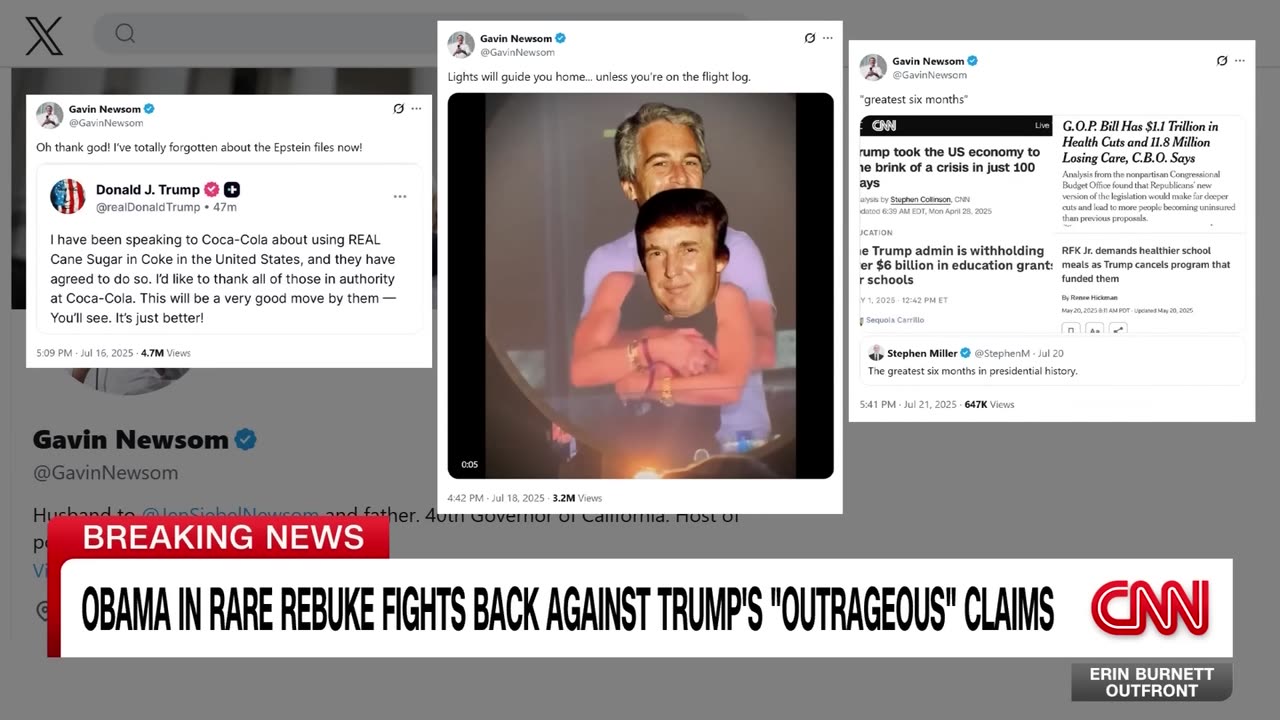Play the video in the flight log tweet
Screen dimensions: 1280x720
640,286
